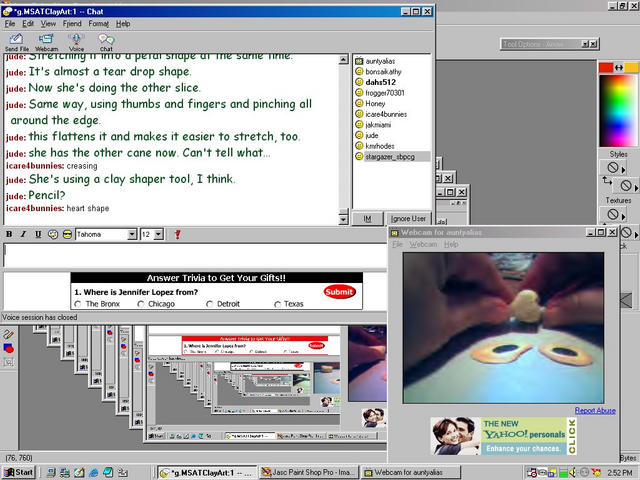Open the Tahoma font dropdown

click(x=132, y=234)
